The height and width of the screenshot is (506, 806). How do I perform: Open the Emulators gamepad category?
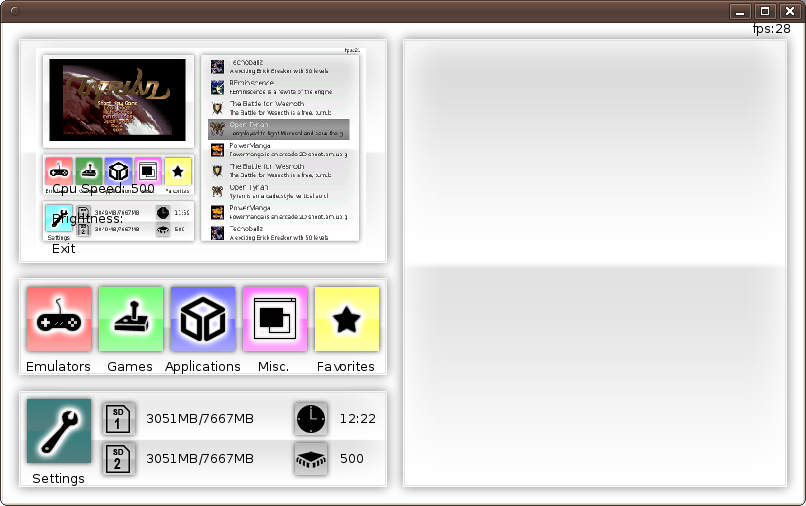[59, 320]
